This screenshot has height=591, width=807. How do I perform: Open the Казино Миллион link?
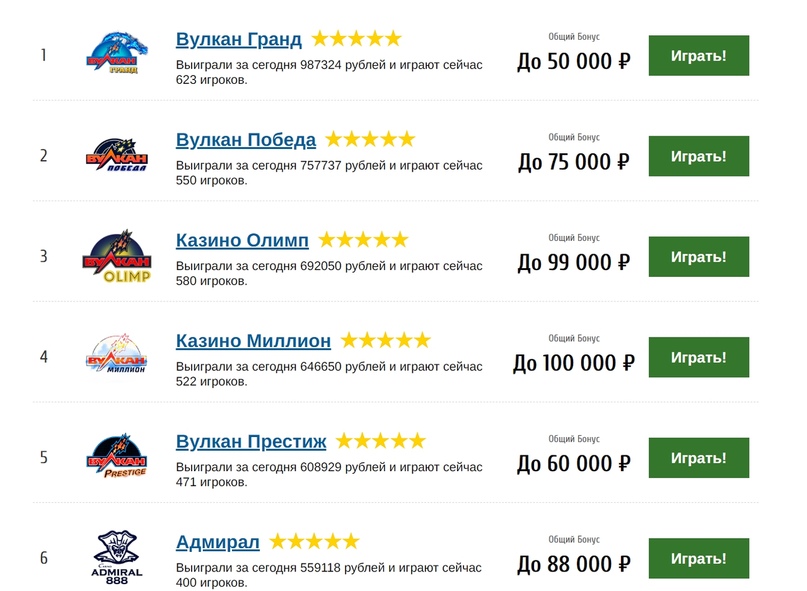(253, 341)
